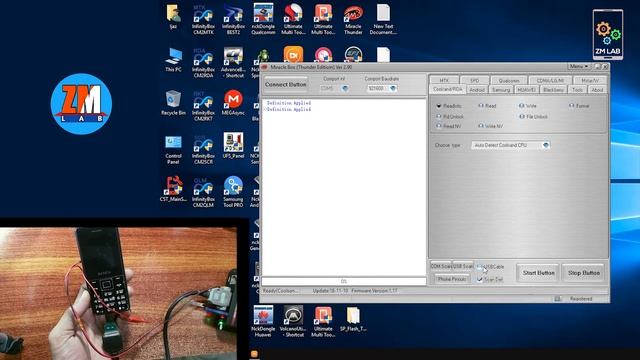640x360 pixels.
Task: Expand the Comport Baudrate dropdown
Action: [393, 88]
